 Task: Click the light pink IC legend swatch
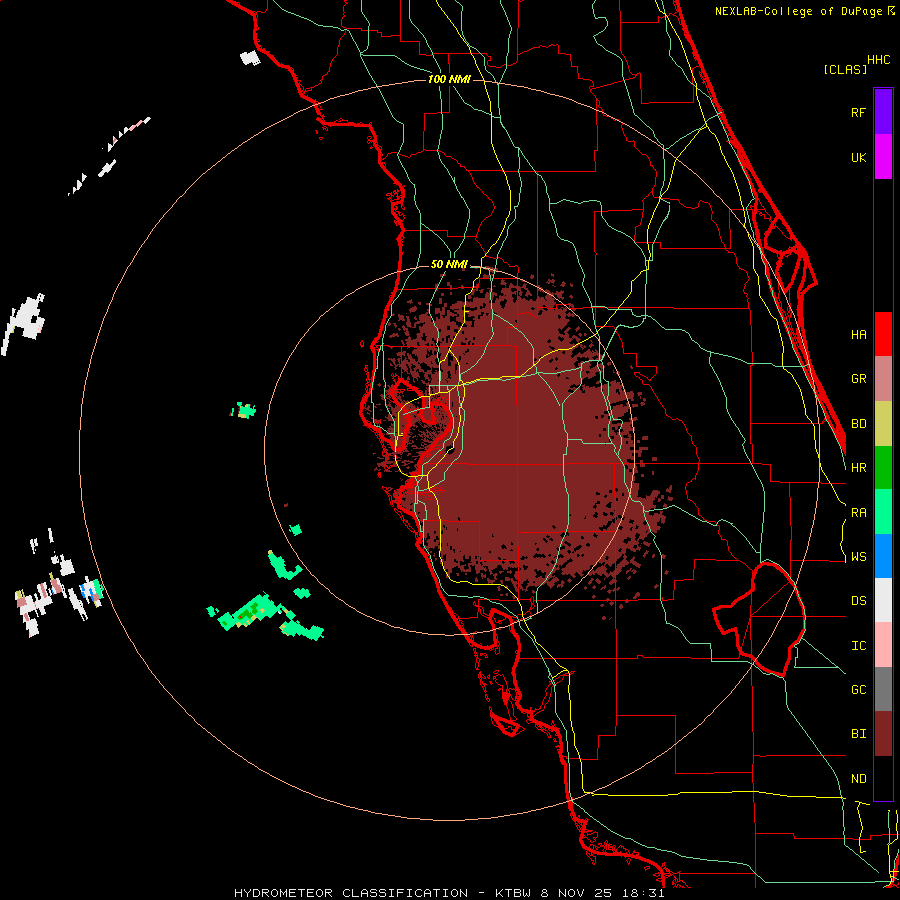pyautogui.click(x=883, y=645)
